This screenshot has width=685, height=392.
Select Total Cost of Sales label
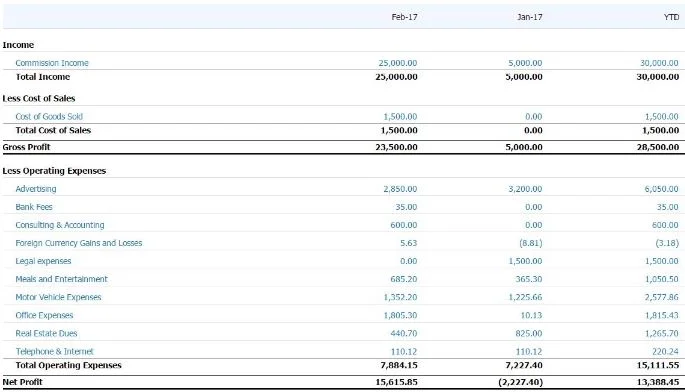[53, 130]
